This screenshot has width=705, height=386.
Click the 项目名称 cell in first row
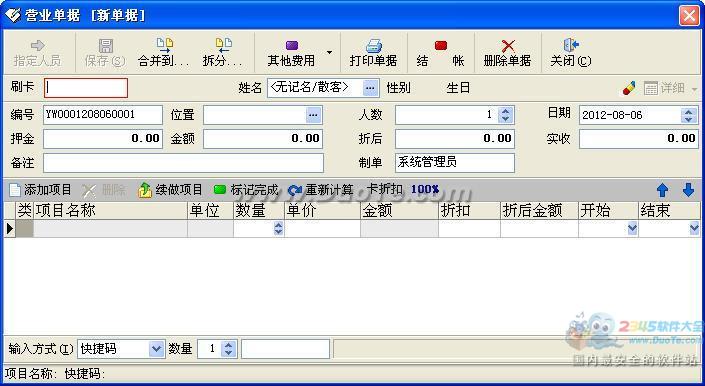point(110,229)
